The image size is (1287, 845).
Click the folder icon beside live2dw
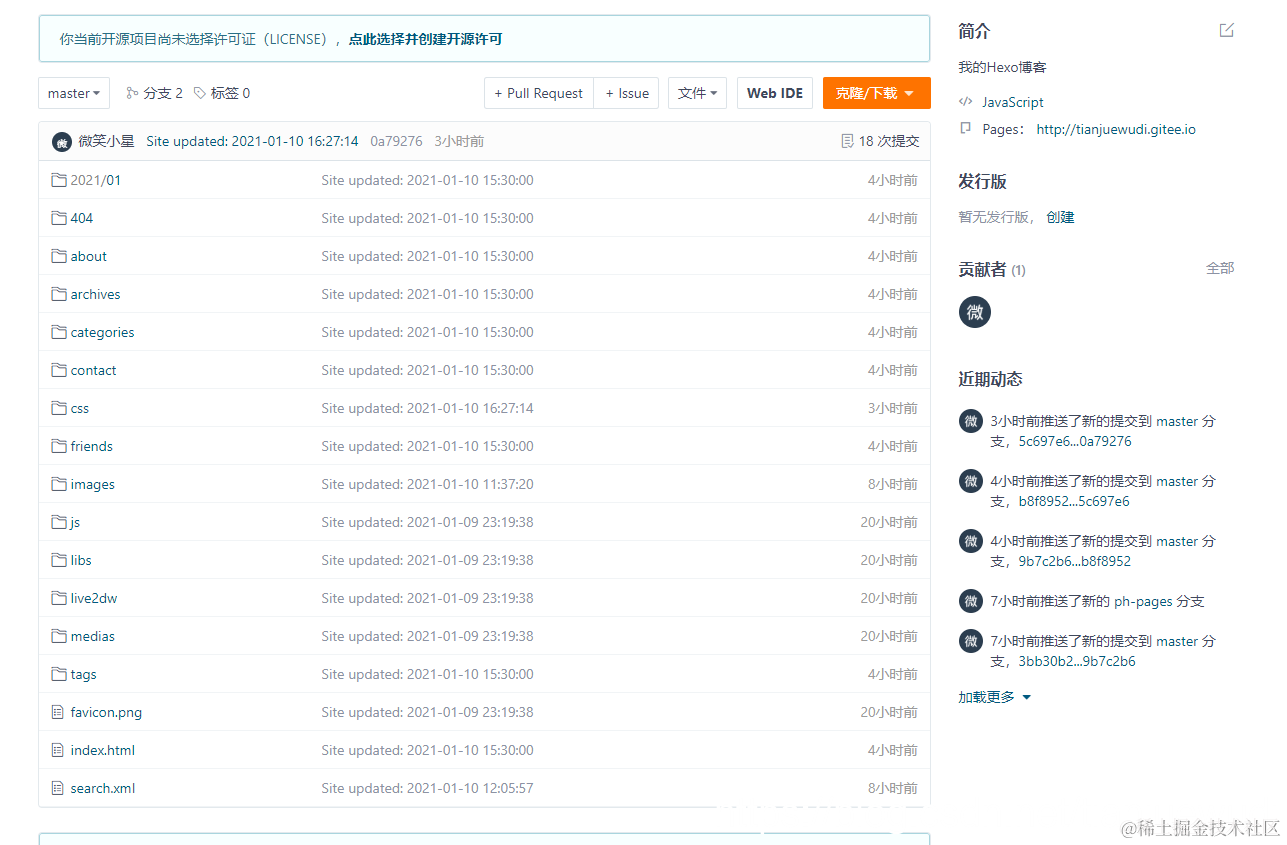pyautogui.click(x=59, y=598)
